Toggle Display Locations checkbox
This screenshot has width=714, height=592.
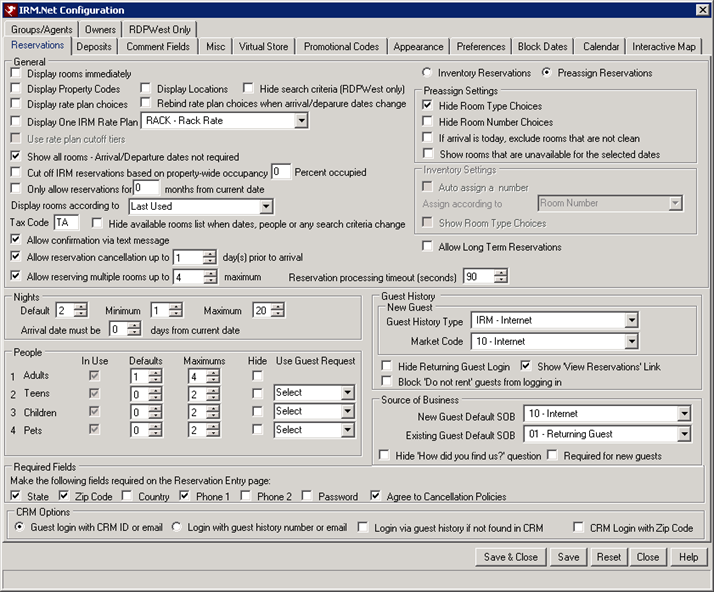[x=146, y=88]
